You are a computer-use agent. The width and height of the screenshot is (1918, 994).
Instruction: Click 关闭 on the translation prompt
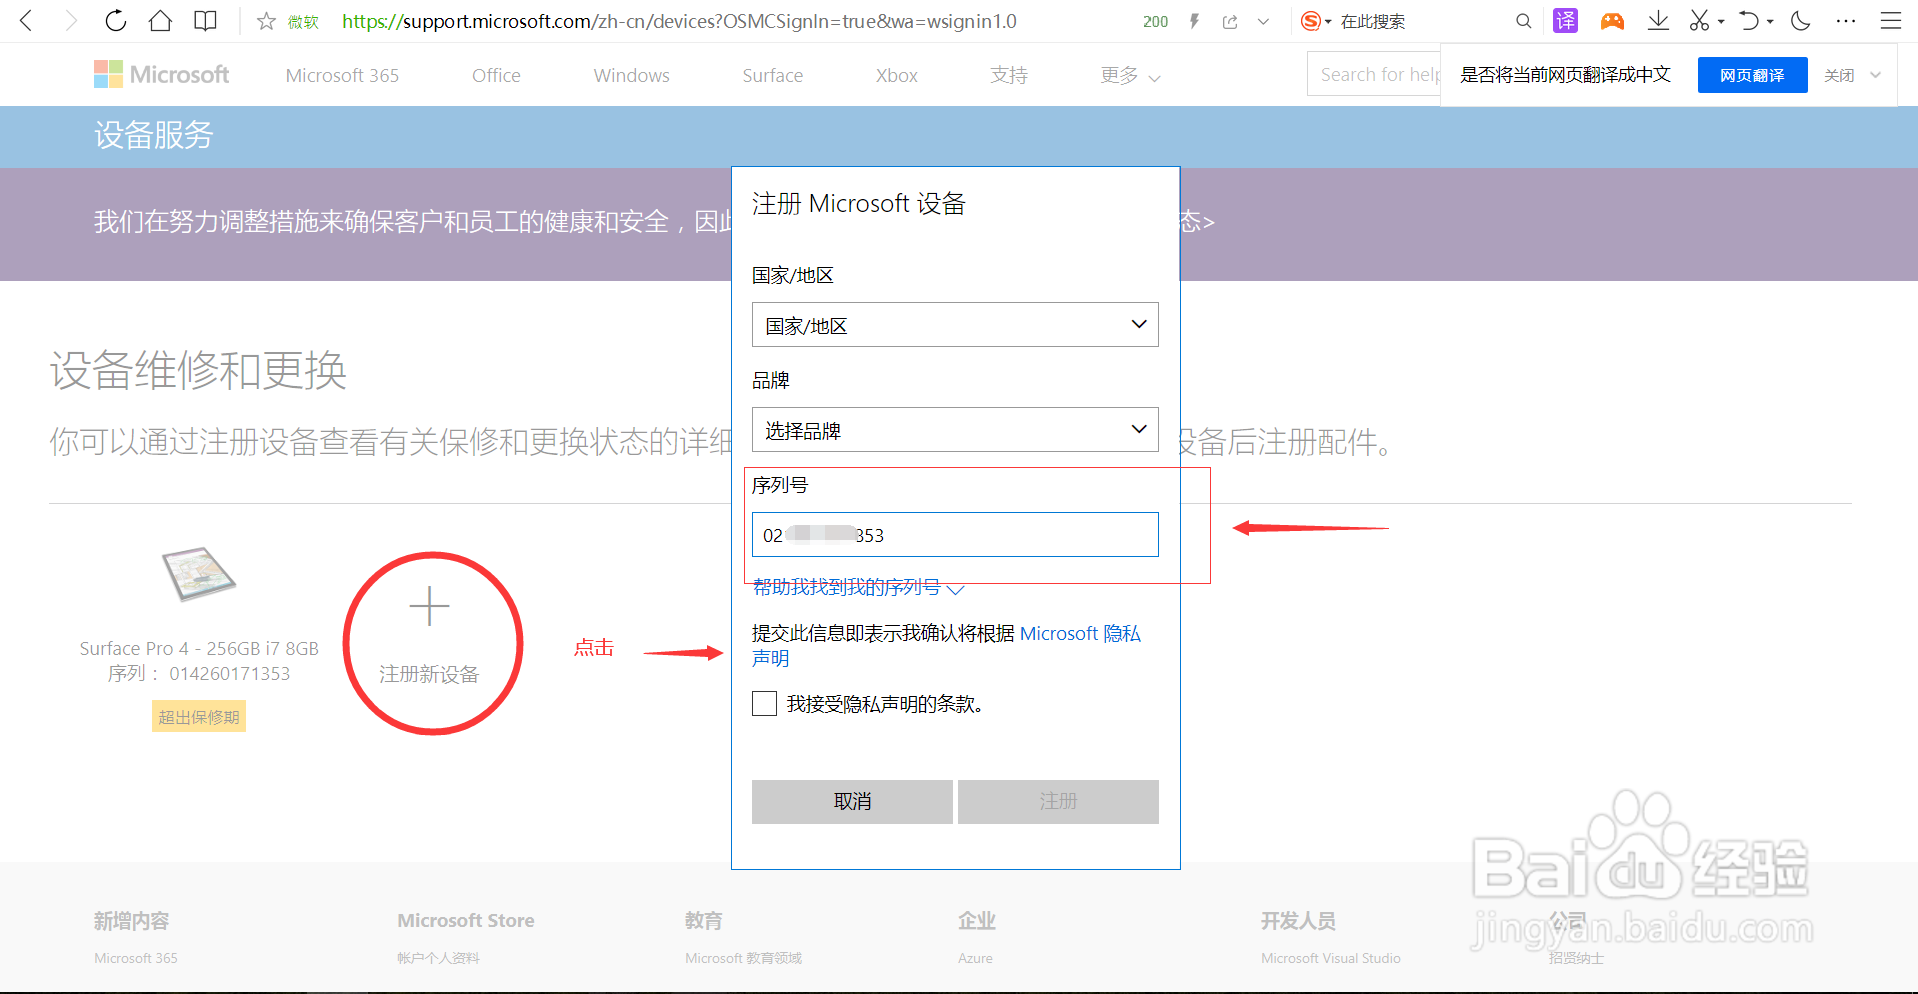pyautogui.click(x=1839, y=75)
